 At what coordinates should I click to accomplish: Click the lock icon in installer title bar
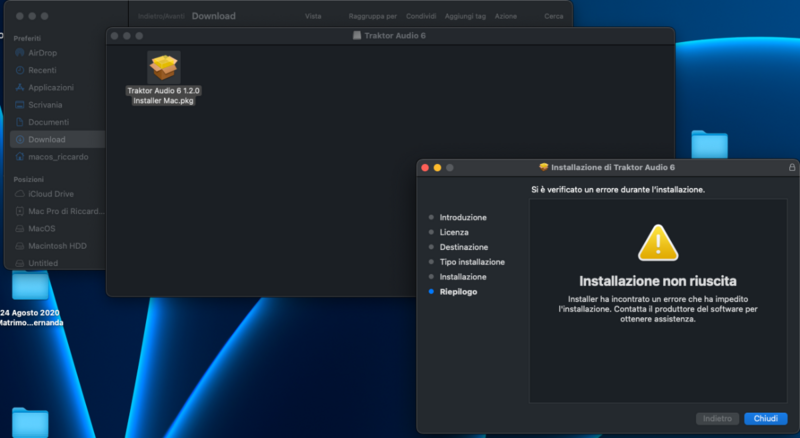coord(792,167)
